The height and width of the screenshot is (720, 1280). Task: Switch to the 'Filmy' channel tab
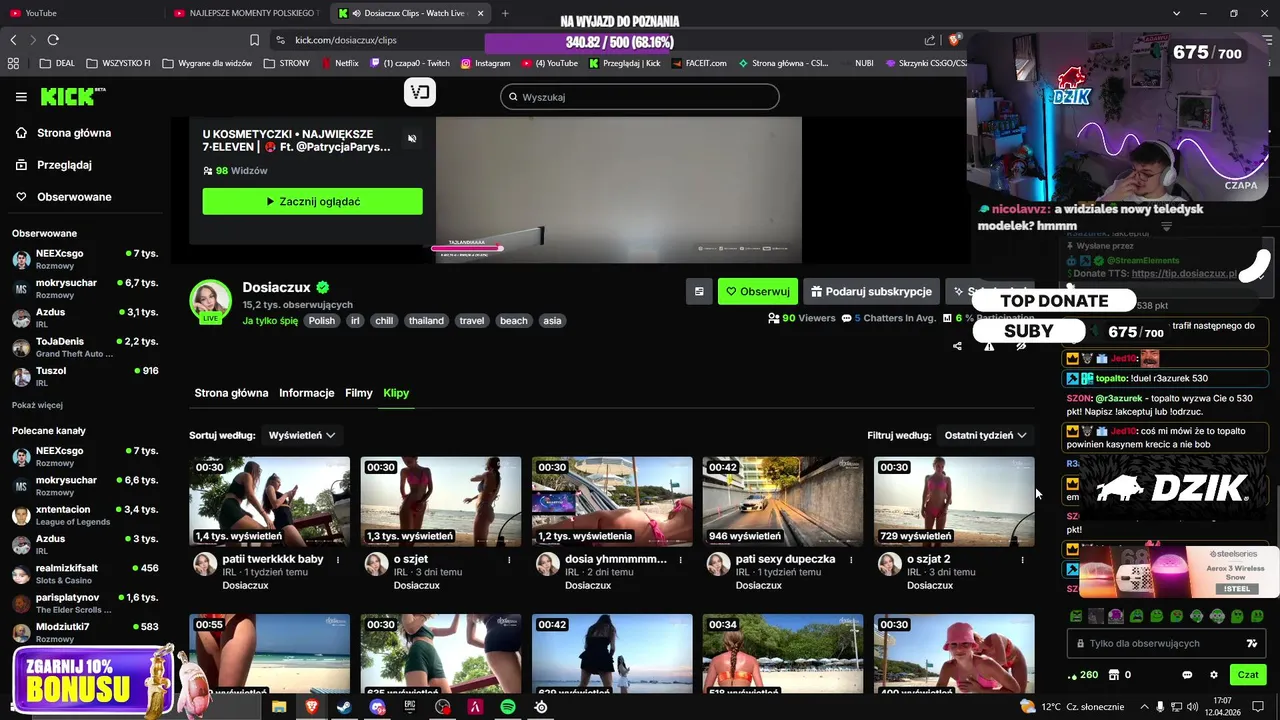tap(359, 393)
